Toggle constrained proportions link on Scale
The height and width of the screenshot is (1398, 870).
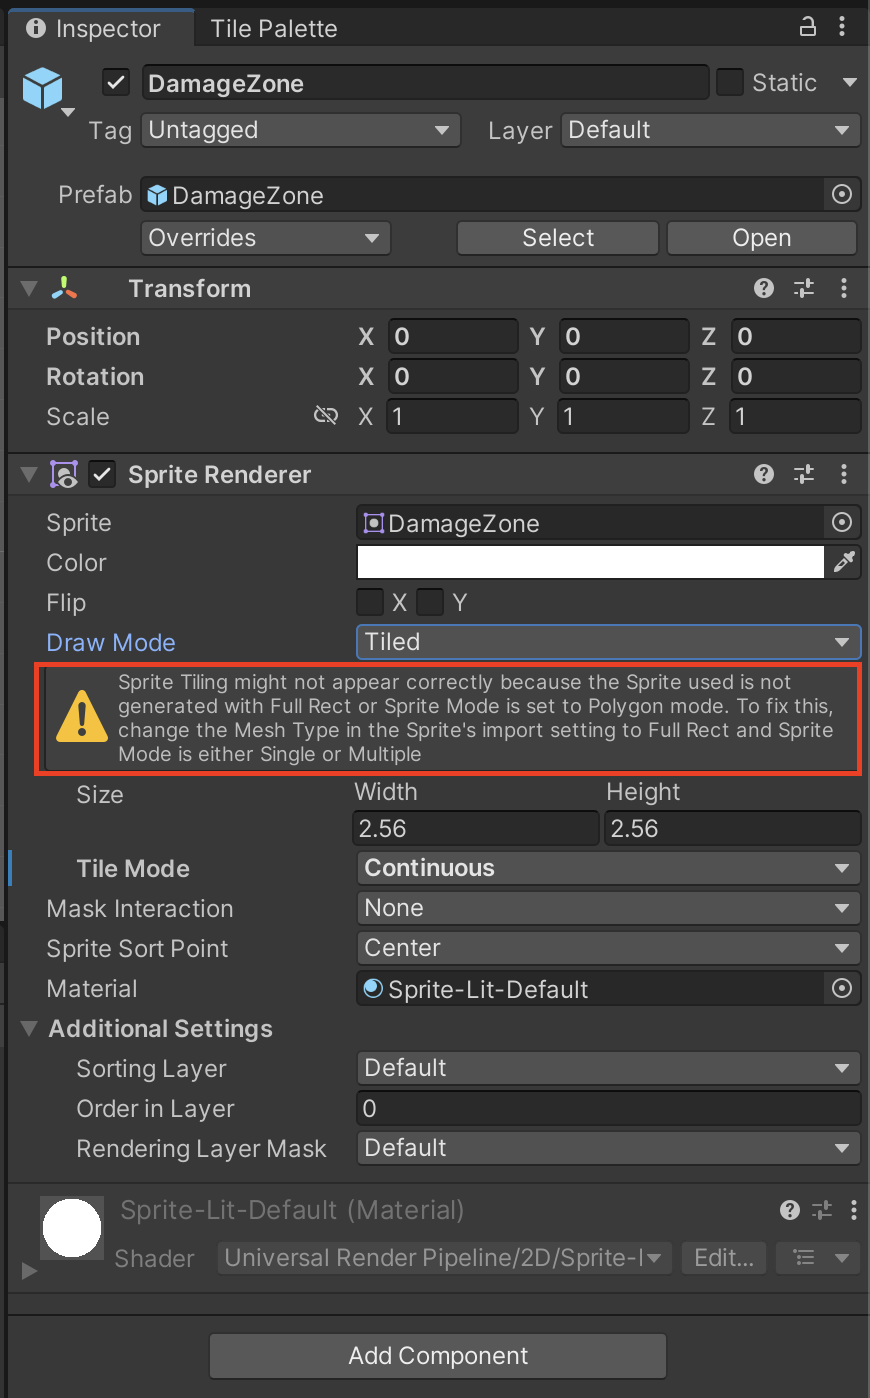click(x=326, y=416)
